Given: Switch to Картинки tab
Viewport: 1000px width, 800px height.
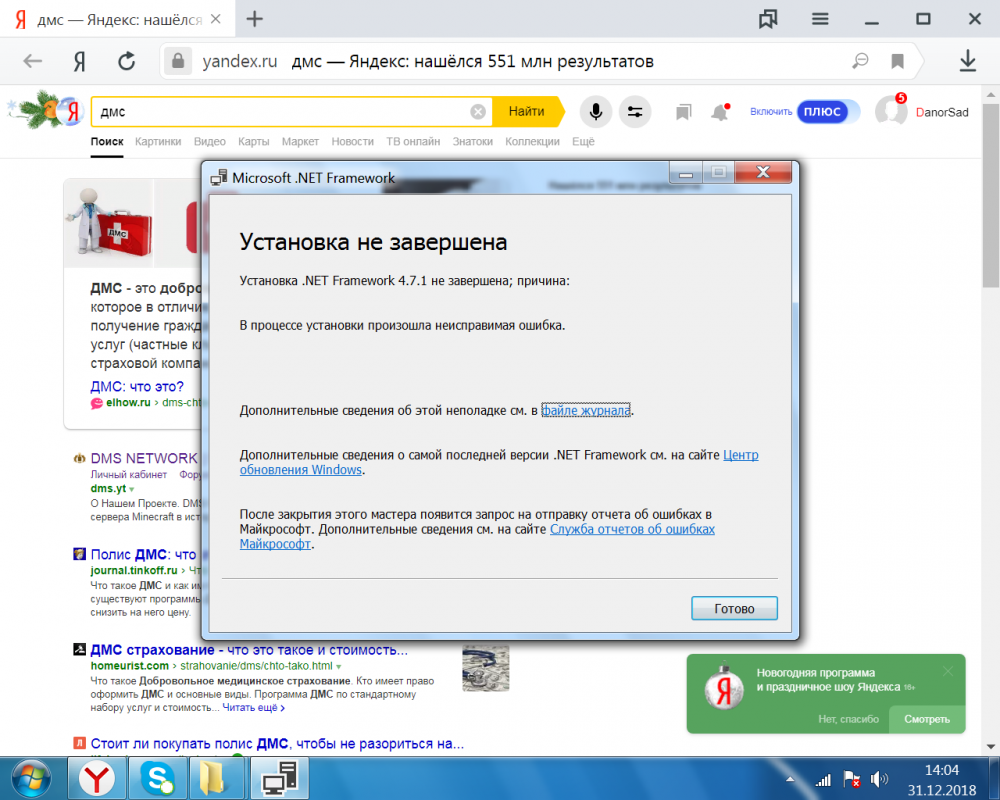Looking at the screenshot, I should tap(158, 142).
